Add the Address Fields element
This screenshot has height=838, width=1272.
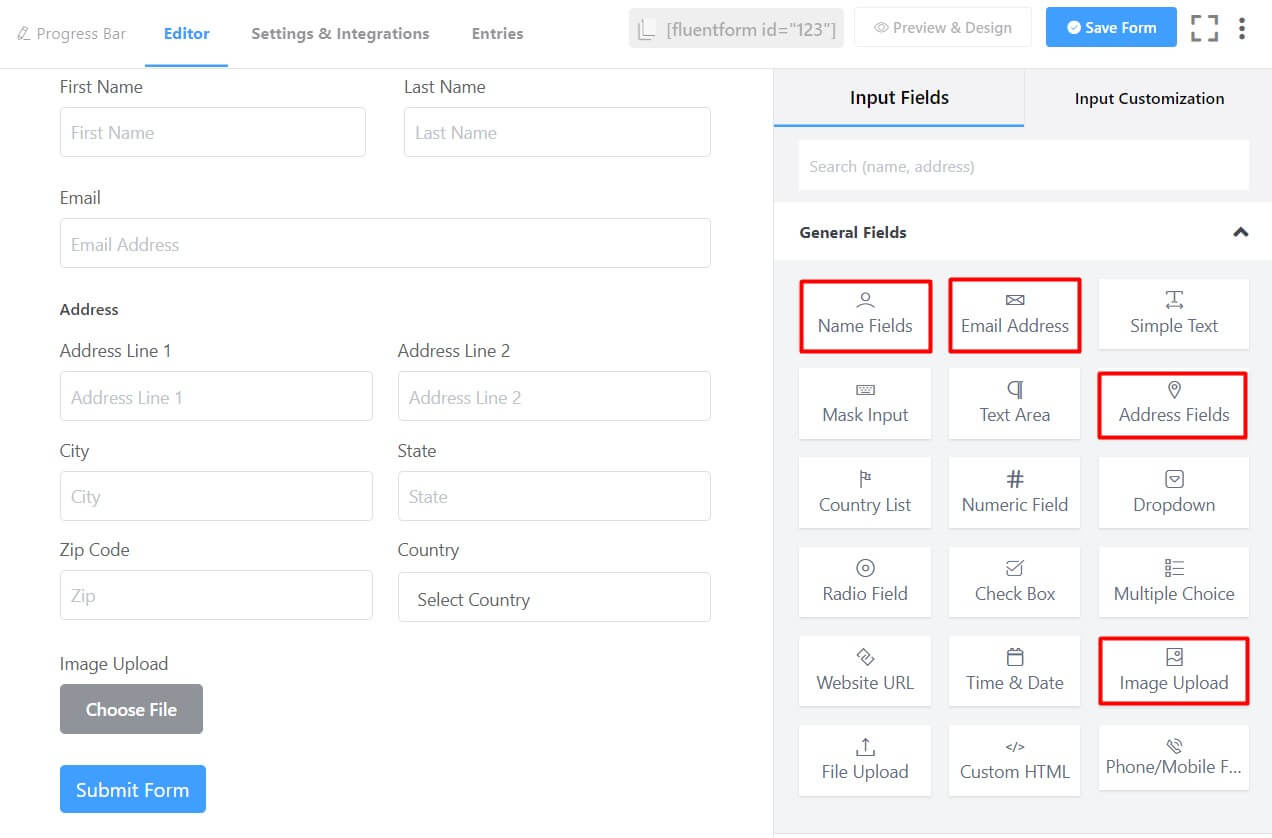click(x=1172, y=404)
